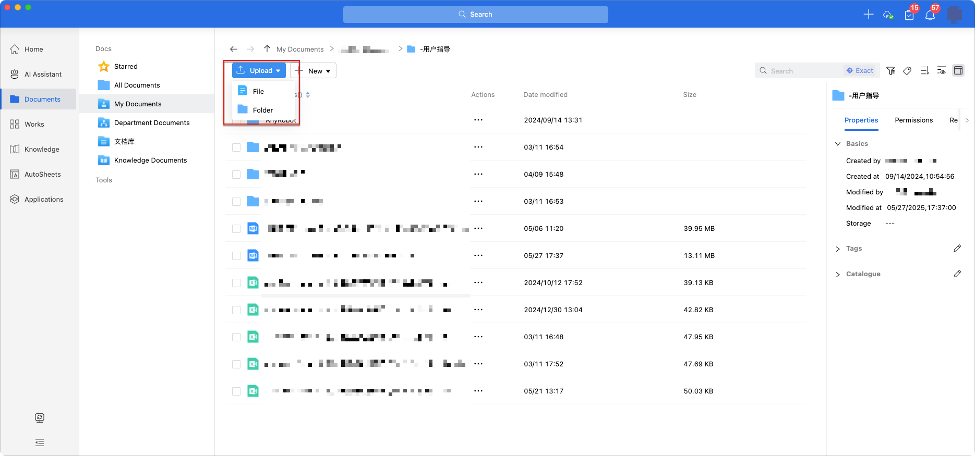Open the task clipboard icon with badge
Image resolution: width=976 pixels, height=456 pixels.
(909, 15)
